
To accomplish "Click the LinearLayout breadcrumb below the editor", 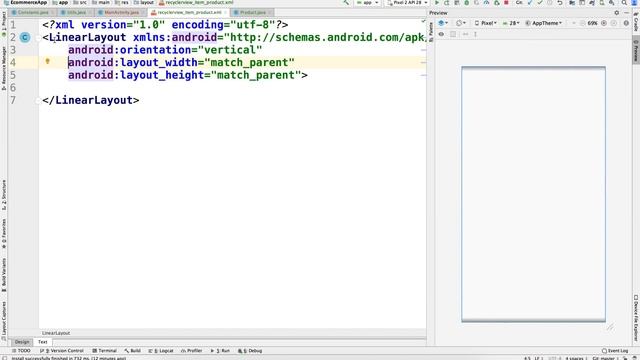I will coord(56,333).
